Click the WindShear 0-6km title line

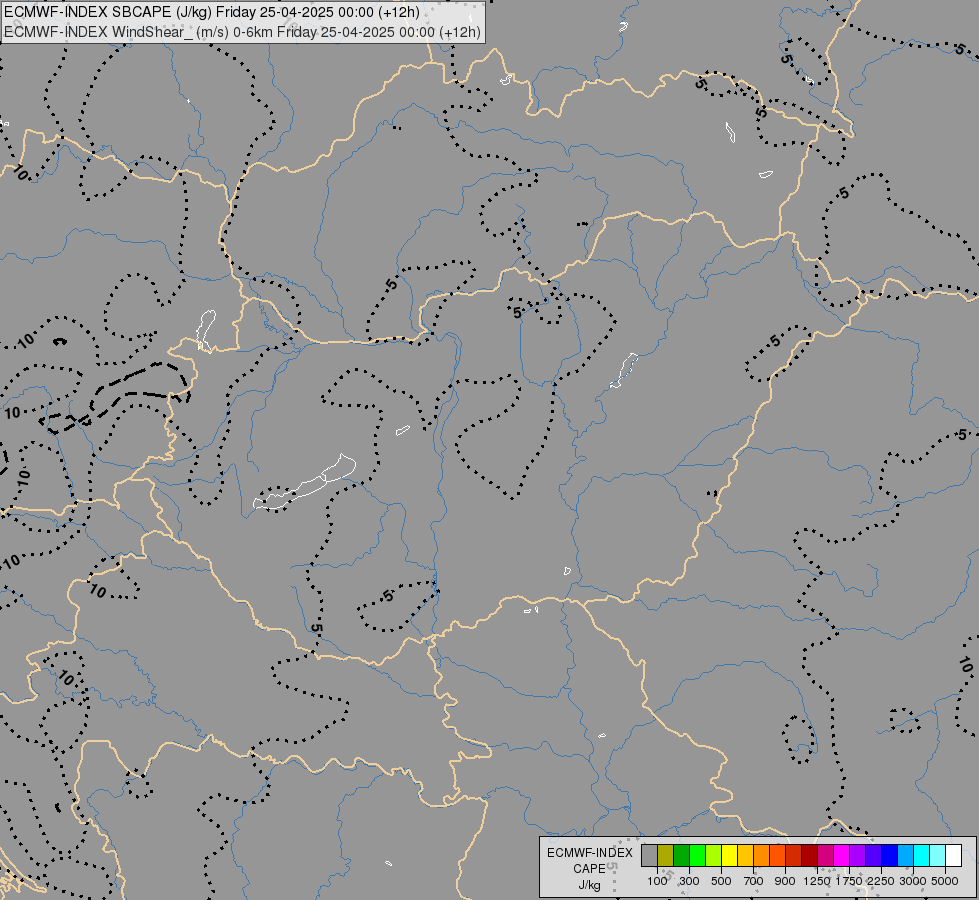tap(242, 31)
